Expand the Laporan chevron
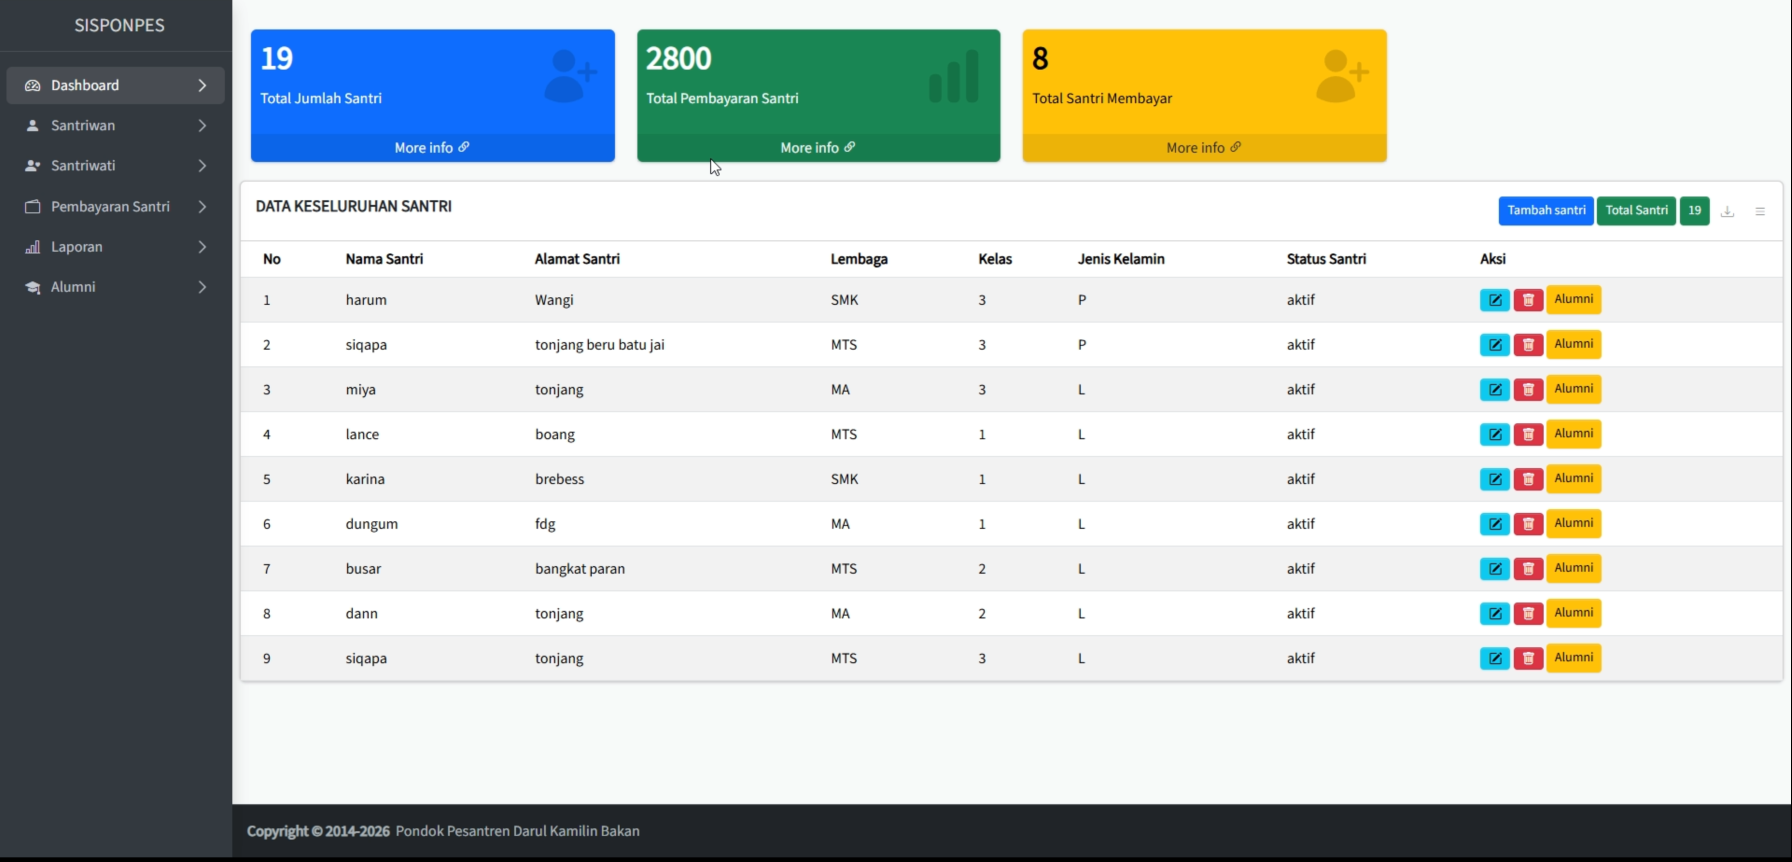This screenshot has width=1792, height=862. coord(202,247)
